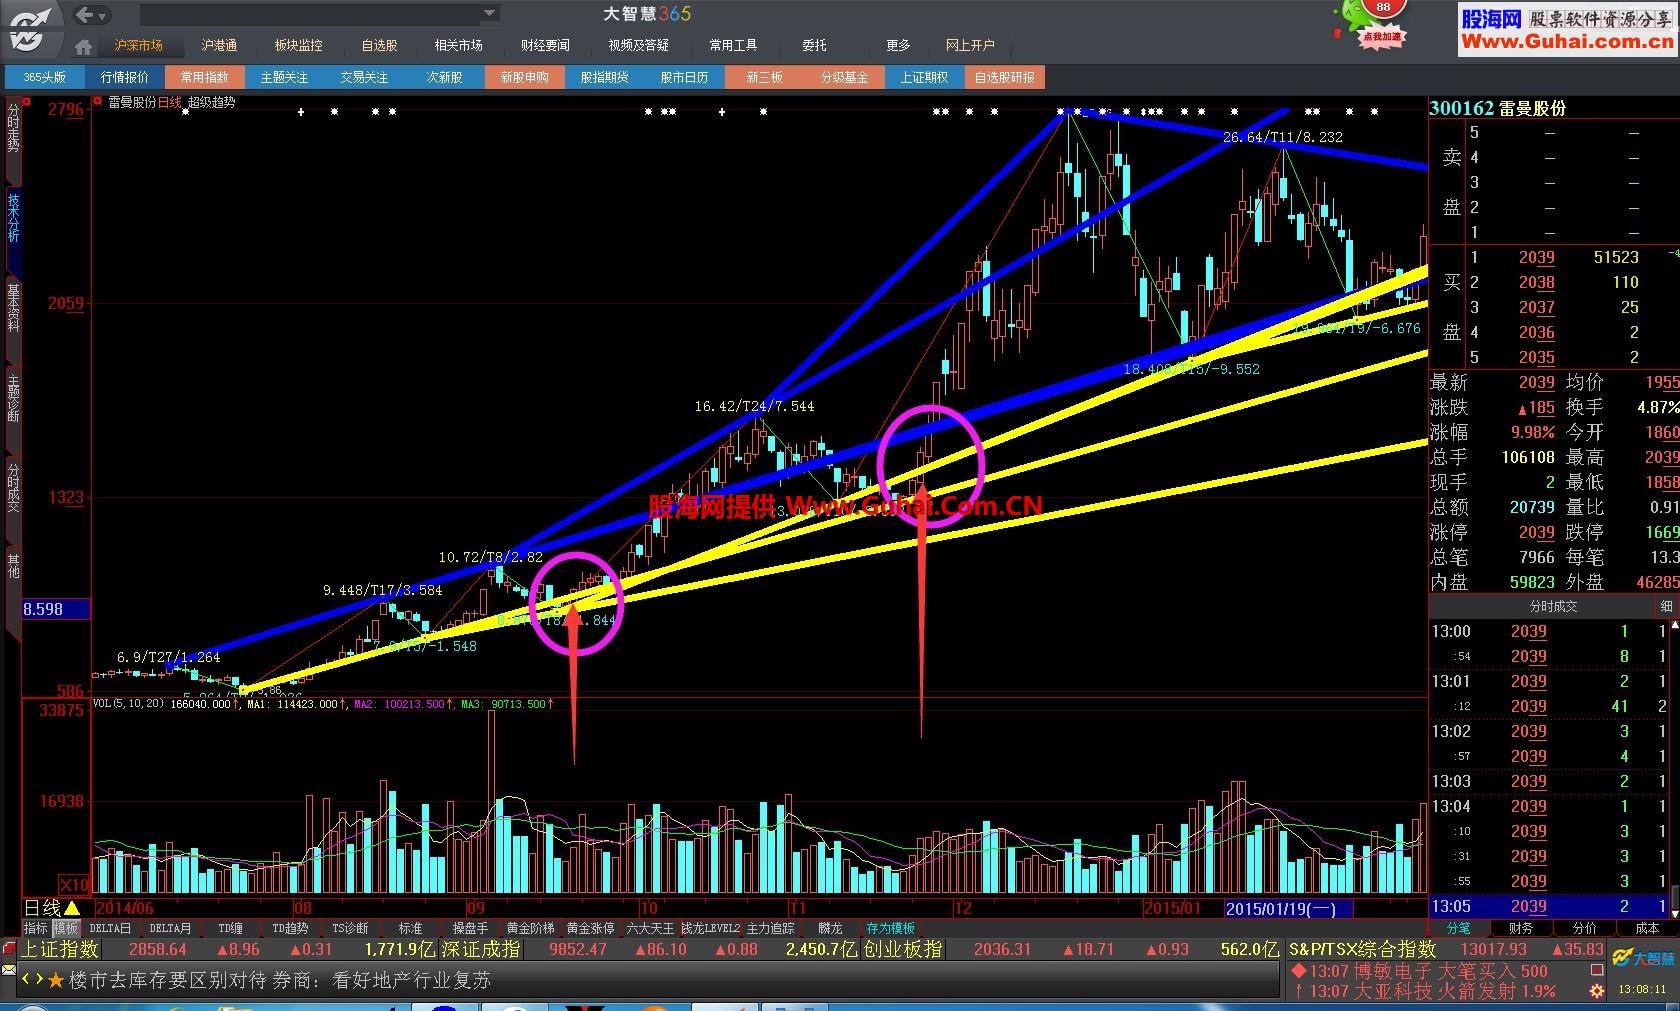The image size is (1680, 1011).
Task: Apply the 六大天王 template
Action: (650, 928)
